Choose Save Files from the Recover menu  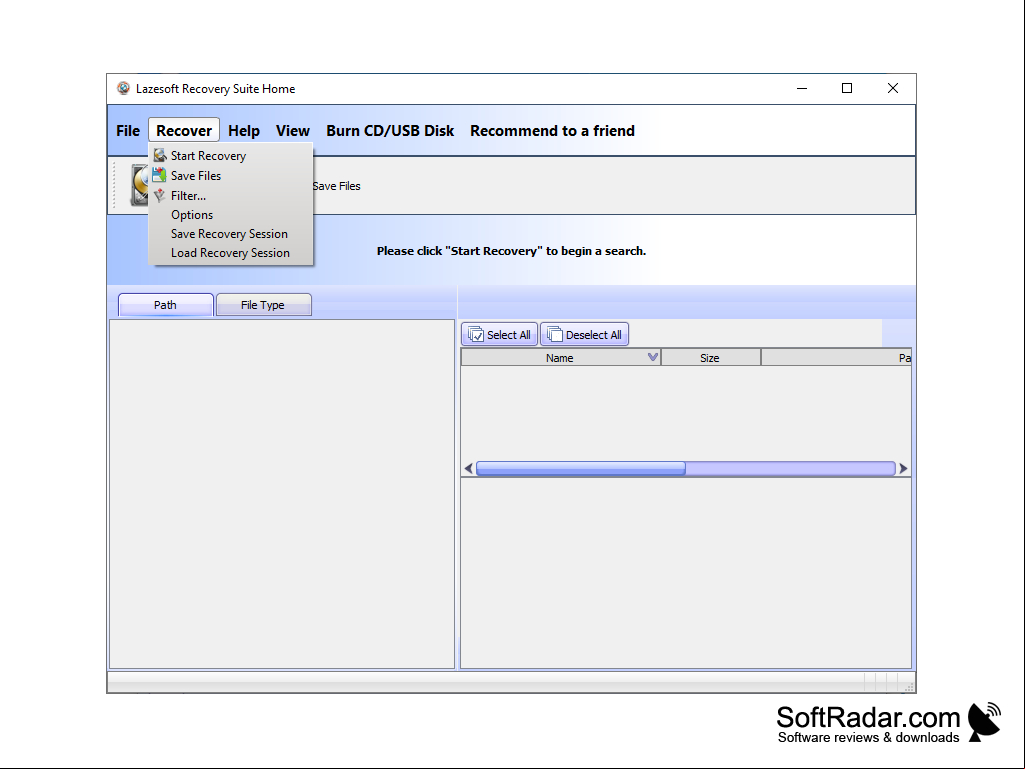231,175
